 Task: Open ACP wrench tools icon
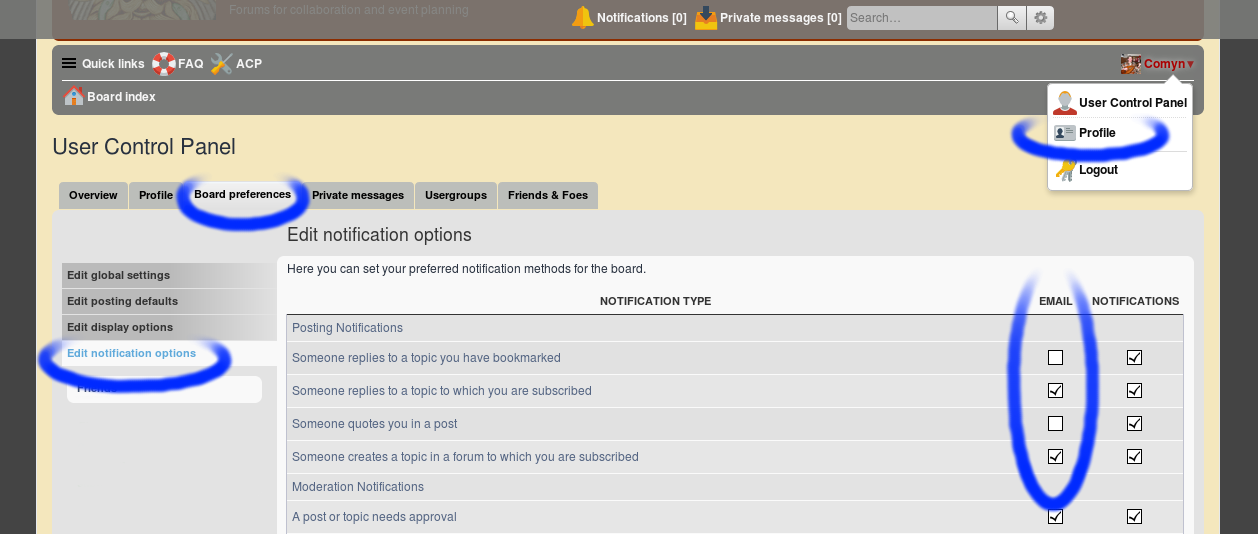[221, 64]
